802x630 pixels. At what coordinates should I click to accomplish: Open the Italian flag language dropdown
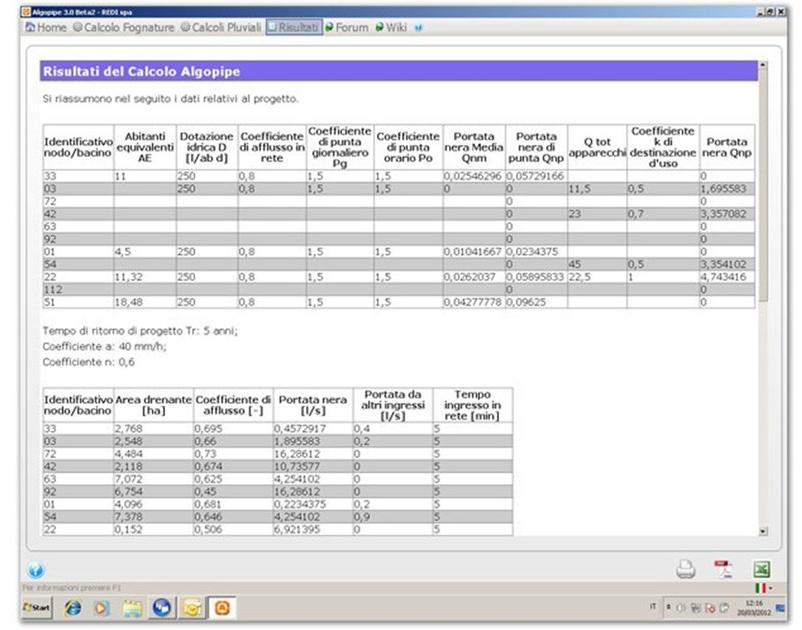tap(763, 590)
